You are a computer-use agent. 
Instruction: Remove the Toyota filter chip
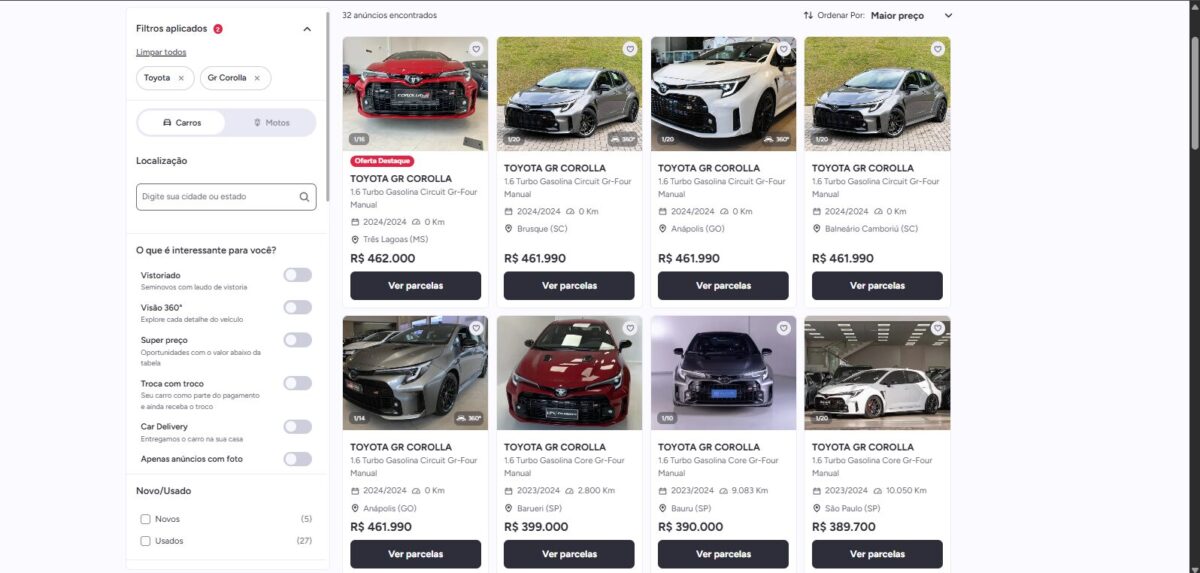[x=181, y=78]
